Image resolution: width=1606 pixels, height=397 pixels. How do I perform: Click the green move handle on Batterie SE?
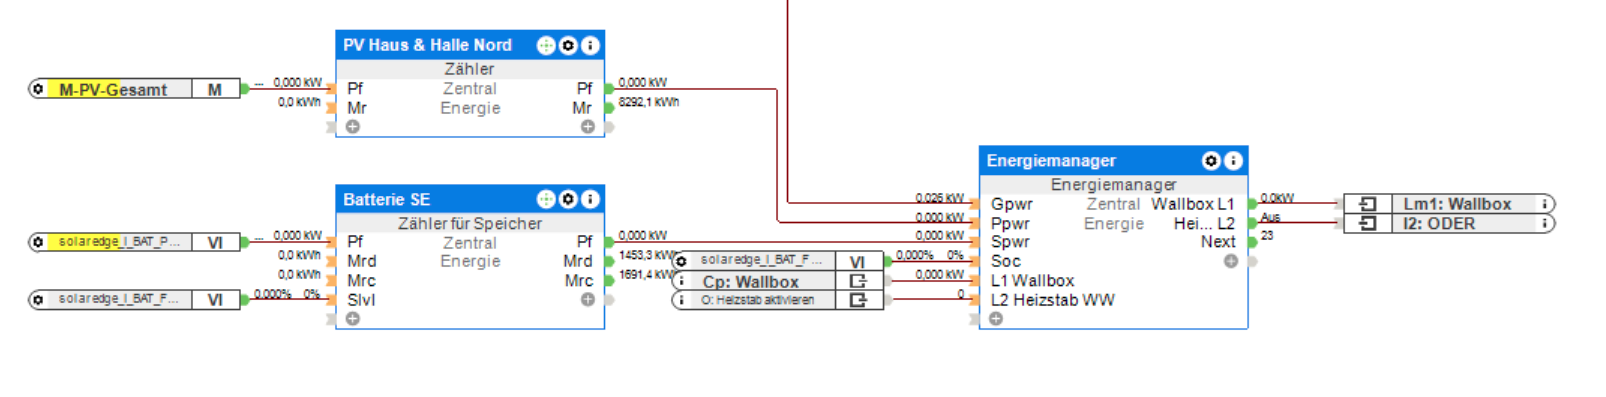pyautogui.click(x=546, y=199)
